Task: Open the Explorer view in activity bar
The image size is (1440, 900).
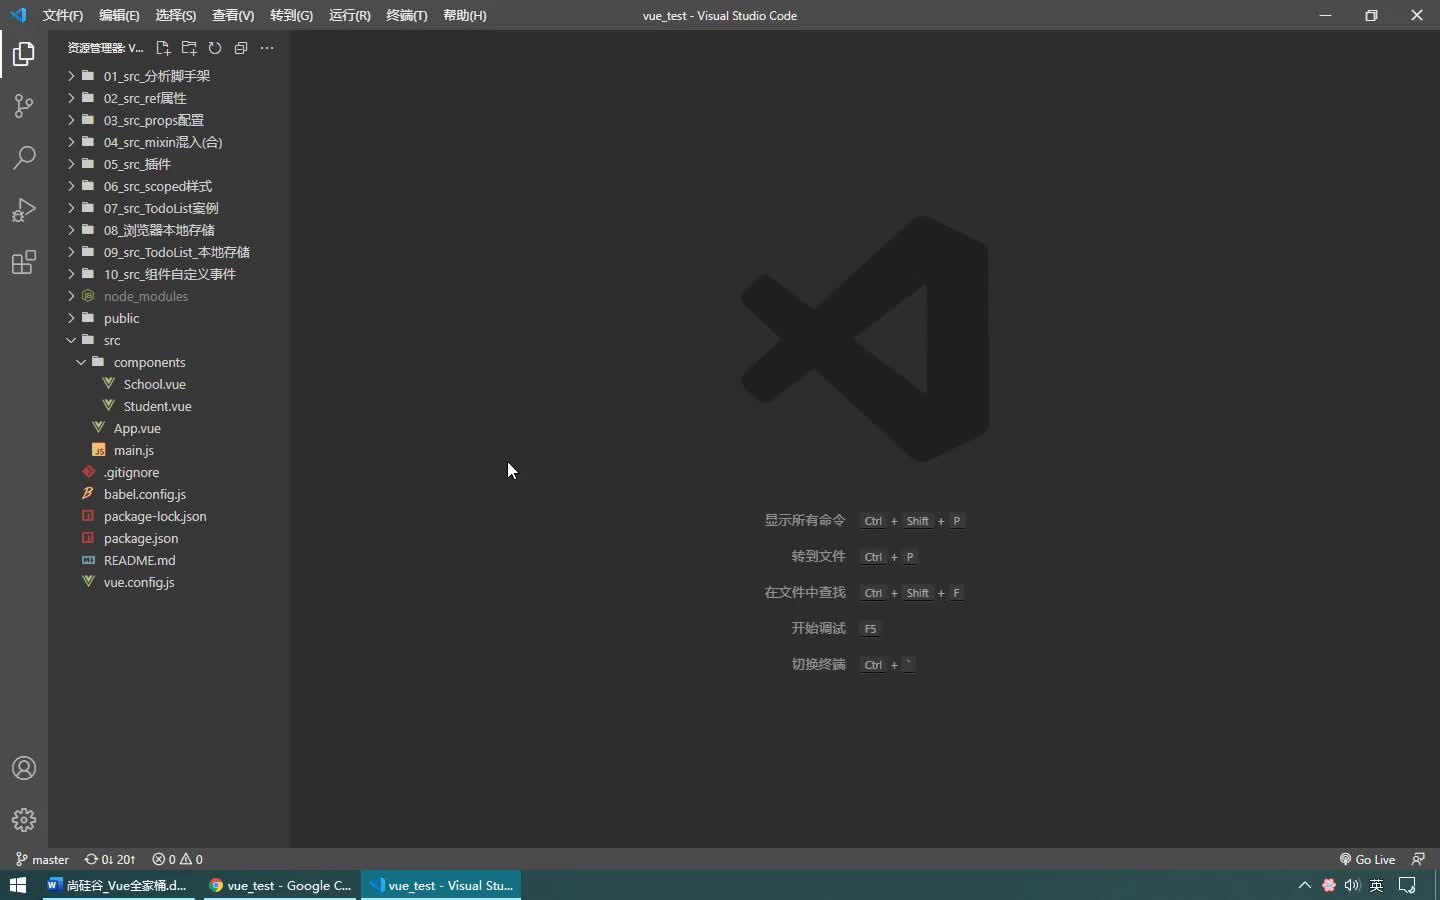Action: (24, 54)
